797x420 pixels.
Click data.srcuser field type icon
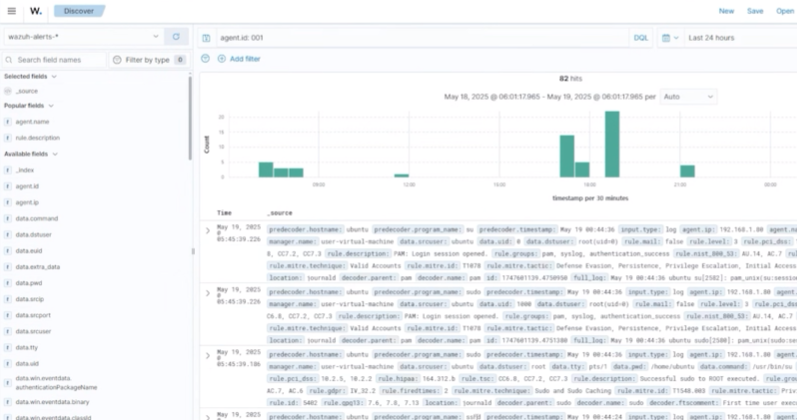pos(8,332)
